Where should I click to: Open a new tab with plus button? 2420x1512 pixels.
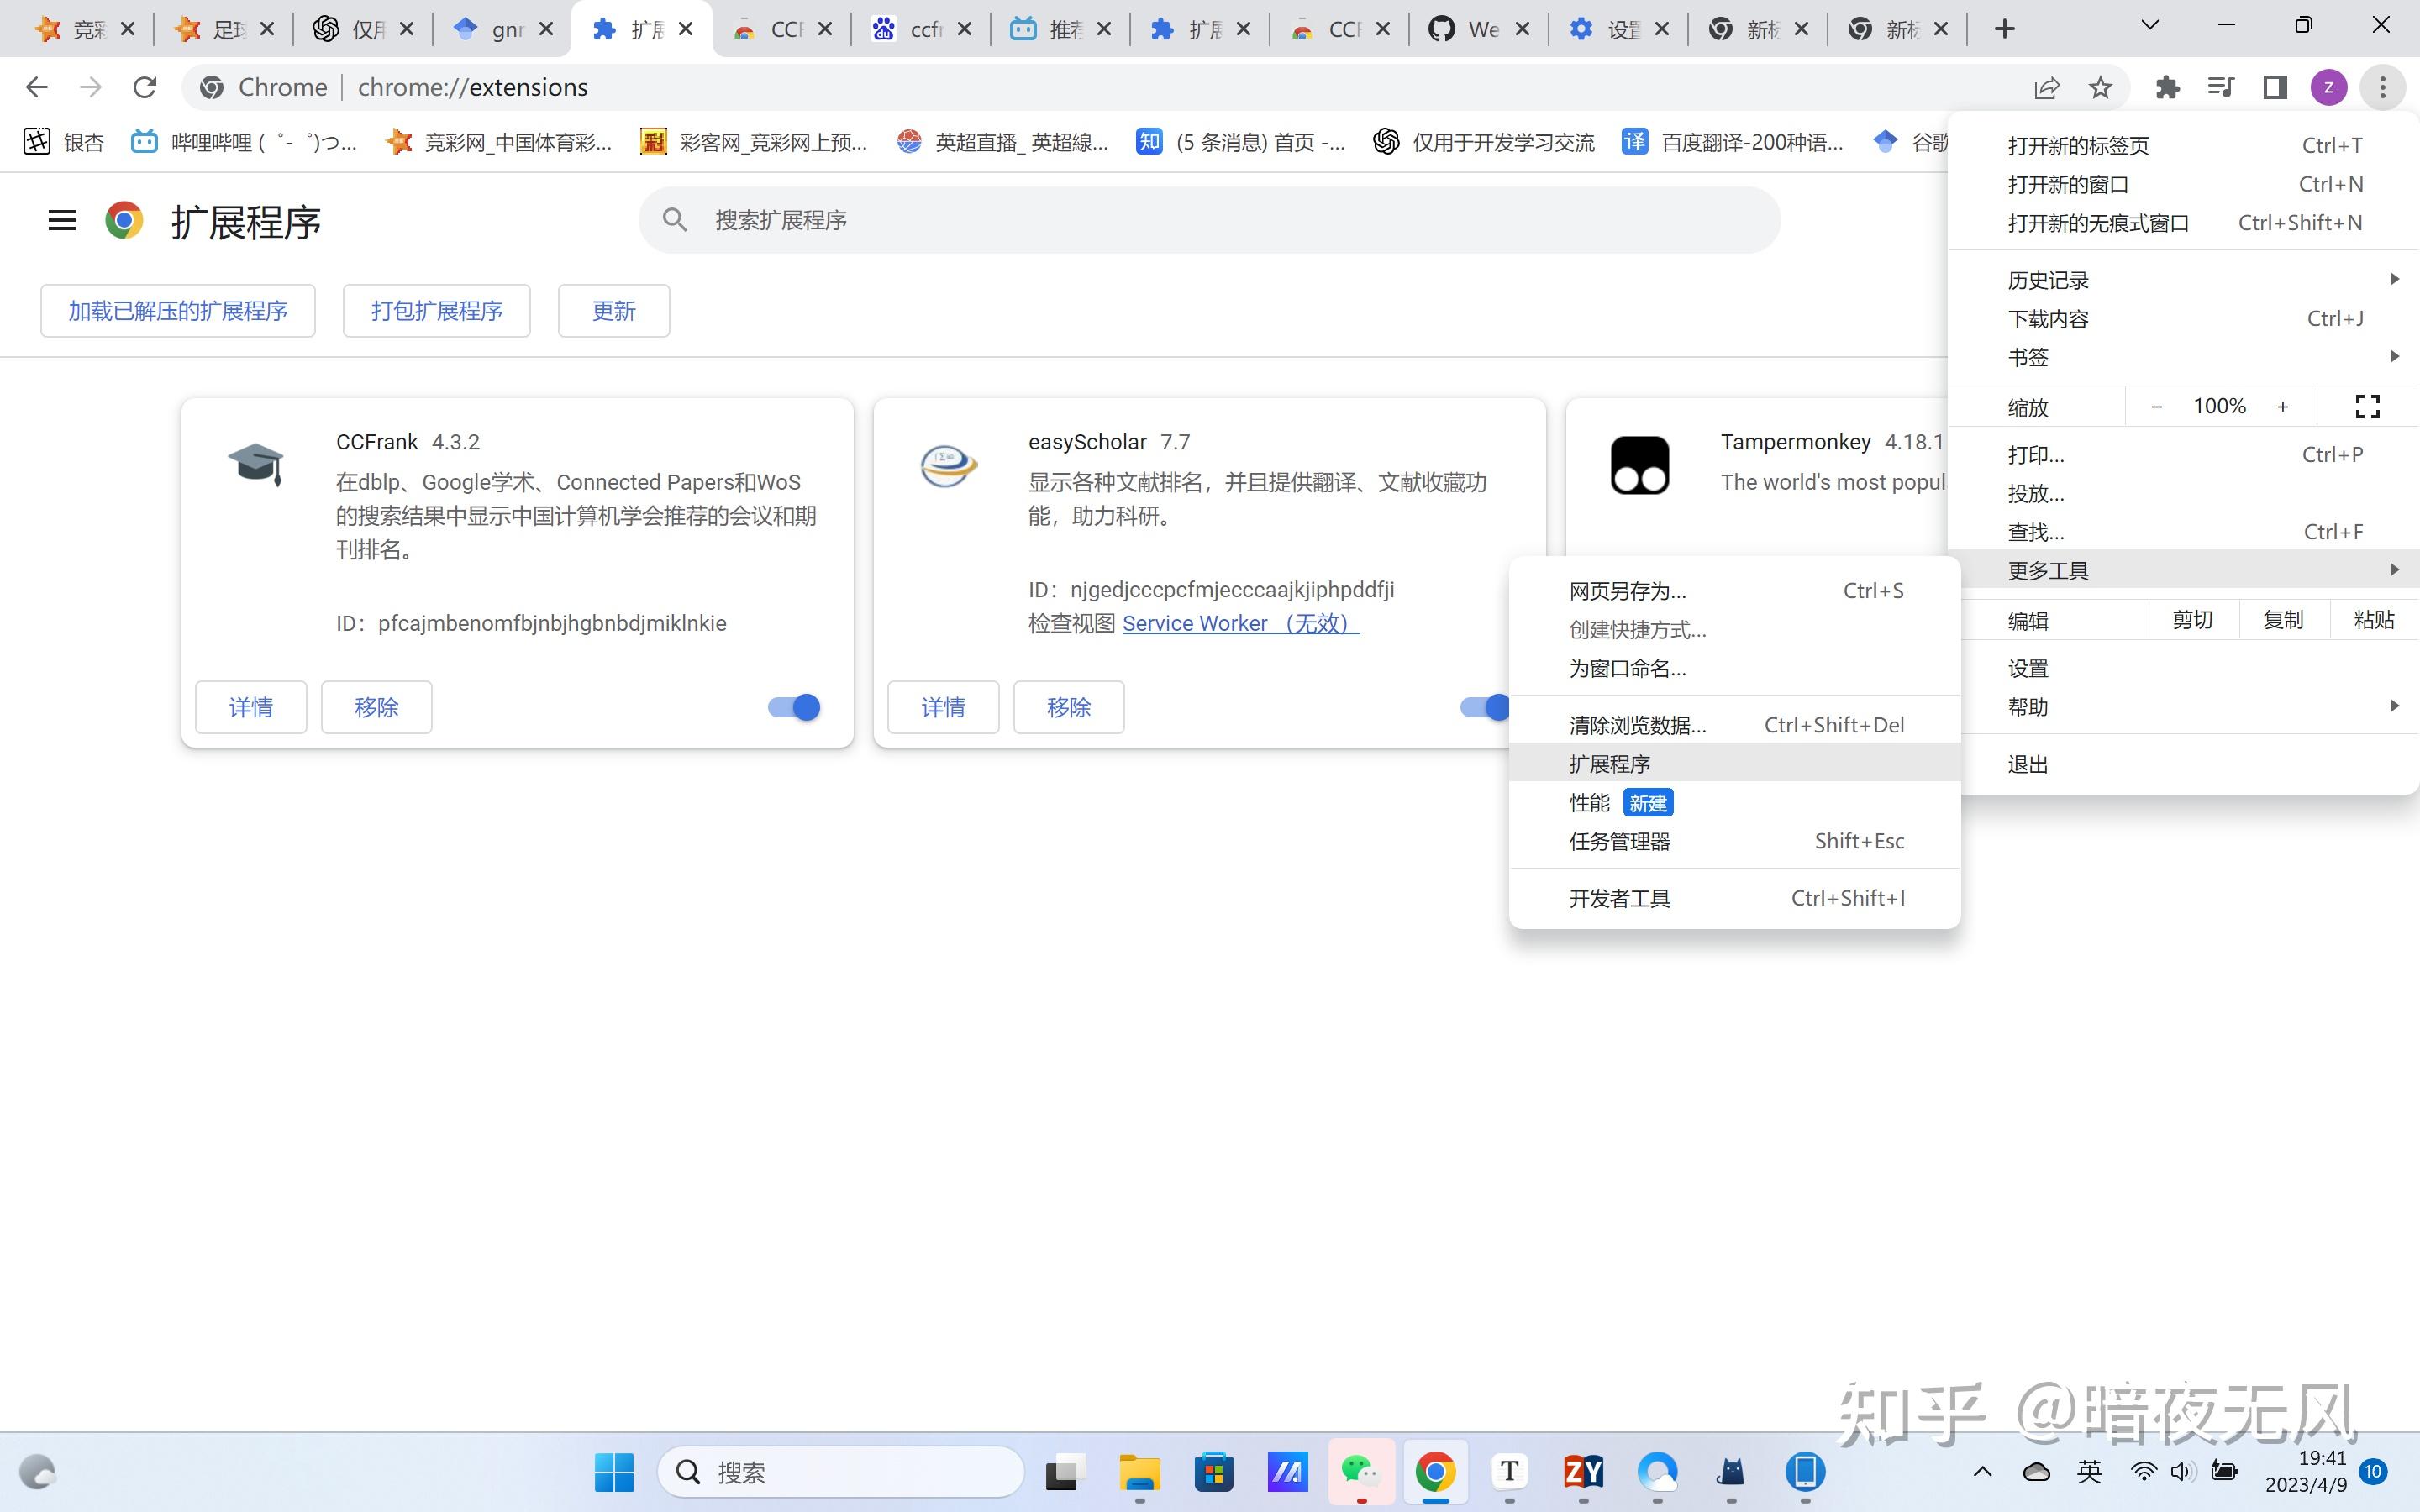point(2004,29)
